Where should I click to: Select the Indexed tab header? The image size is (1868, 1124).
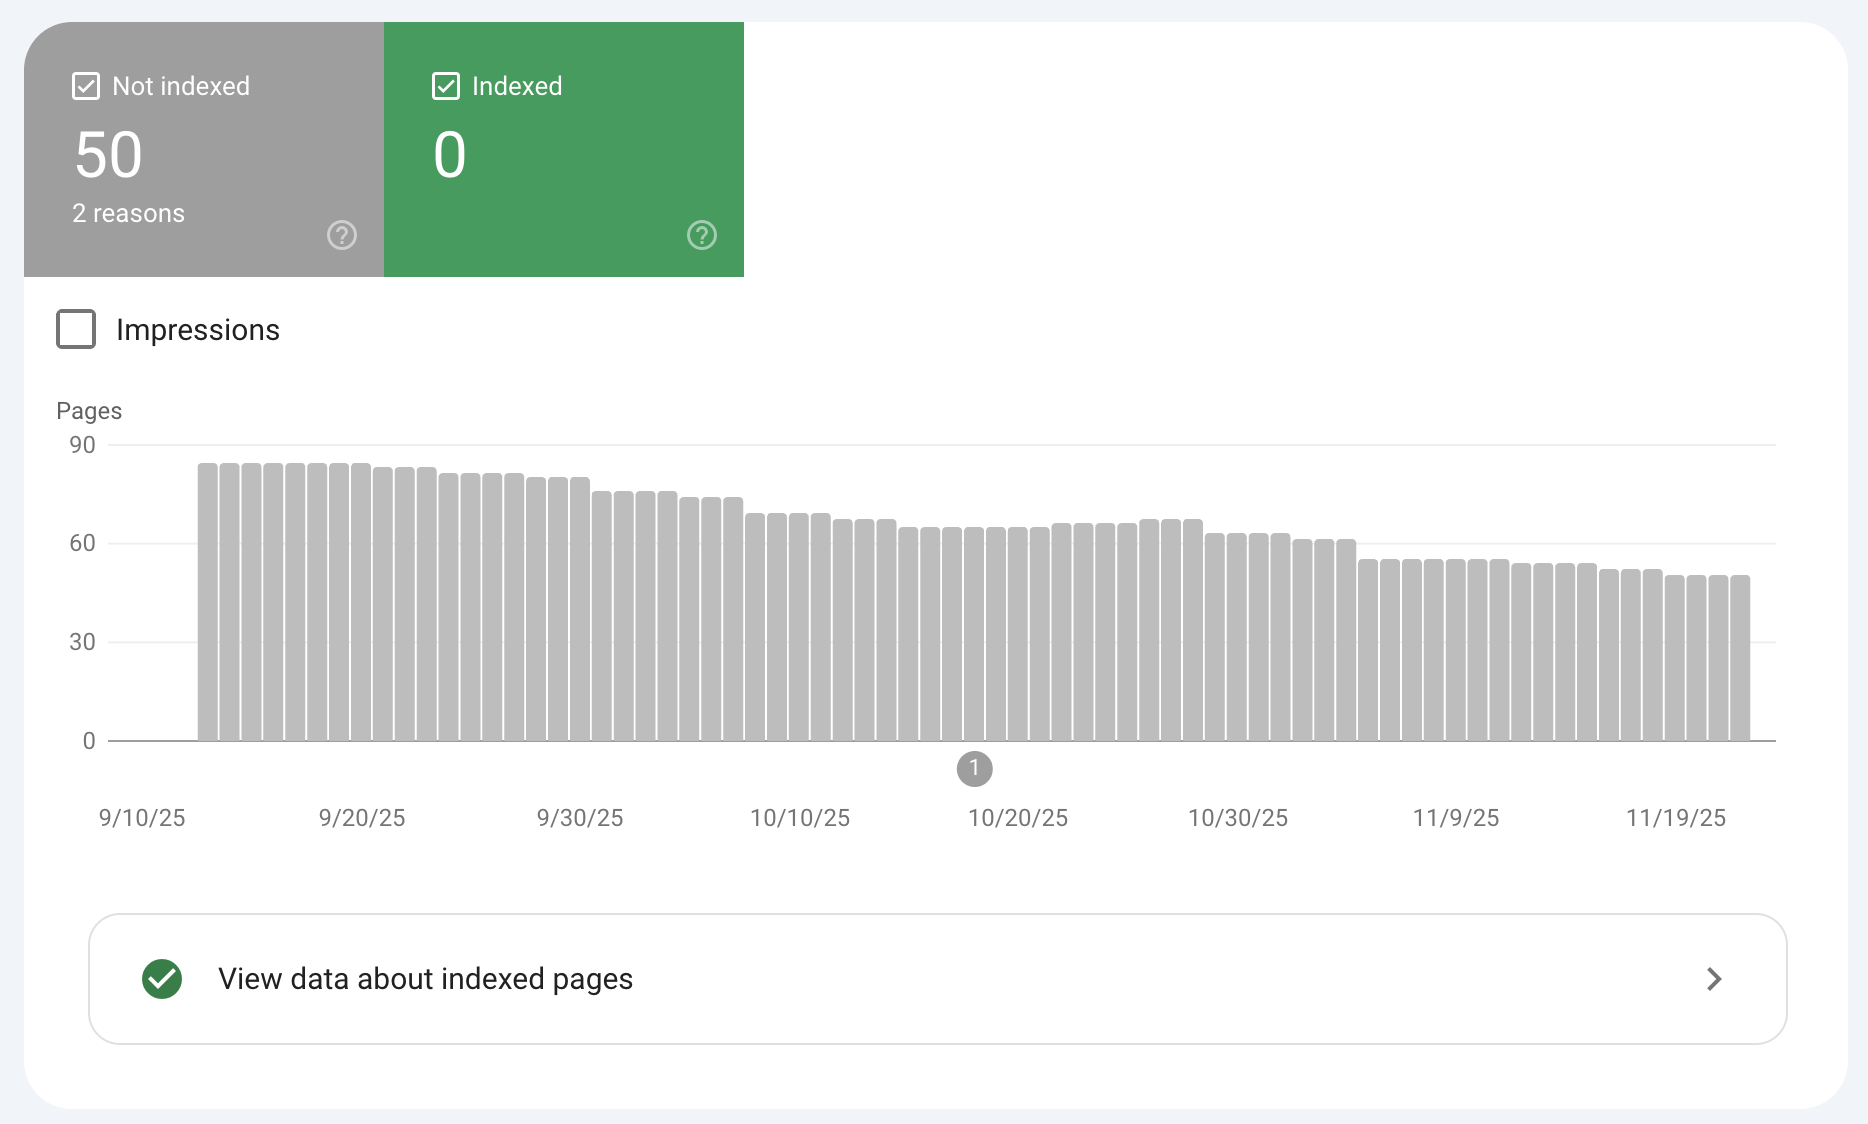(517, 86)
